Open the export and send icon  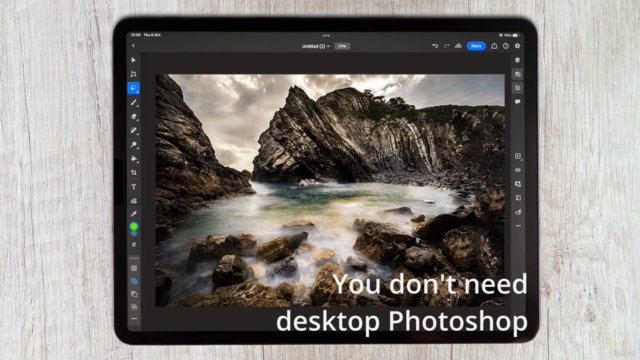click(x=494, y=46)
